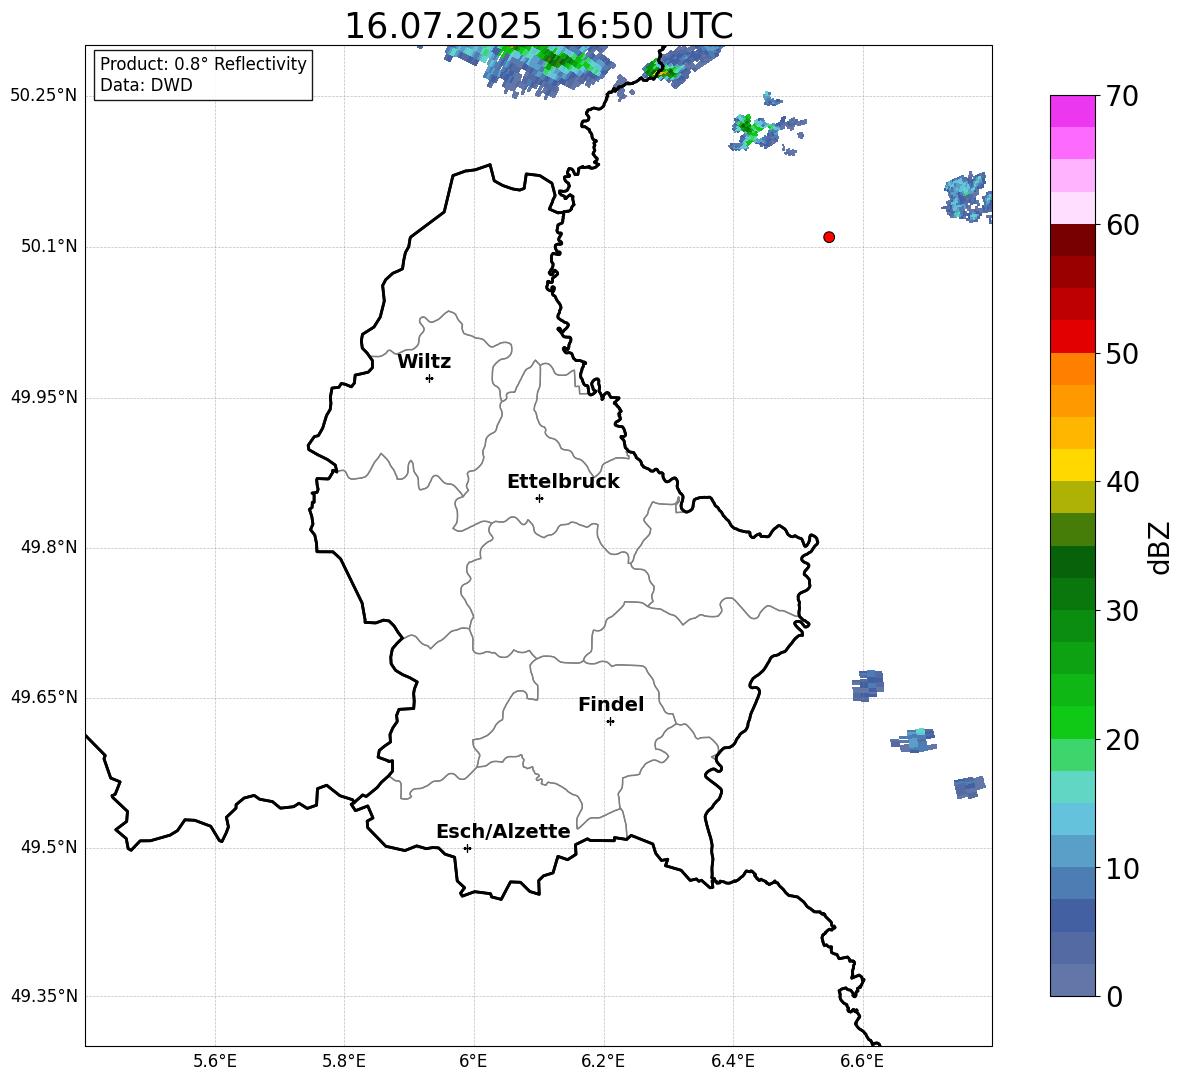Click the 50.25°N latitude label
This screenshot has width=1184, height=1081.
[44, 96]
